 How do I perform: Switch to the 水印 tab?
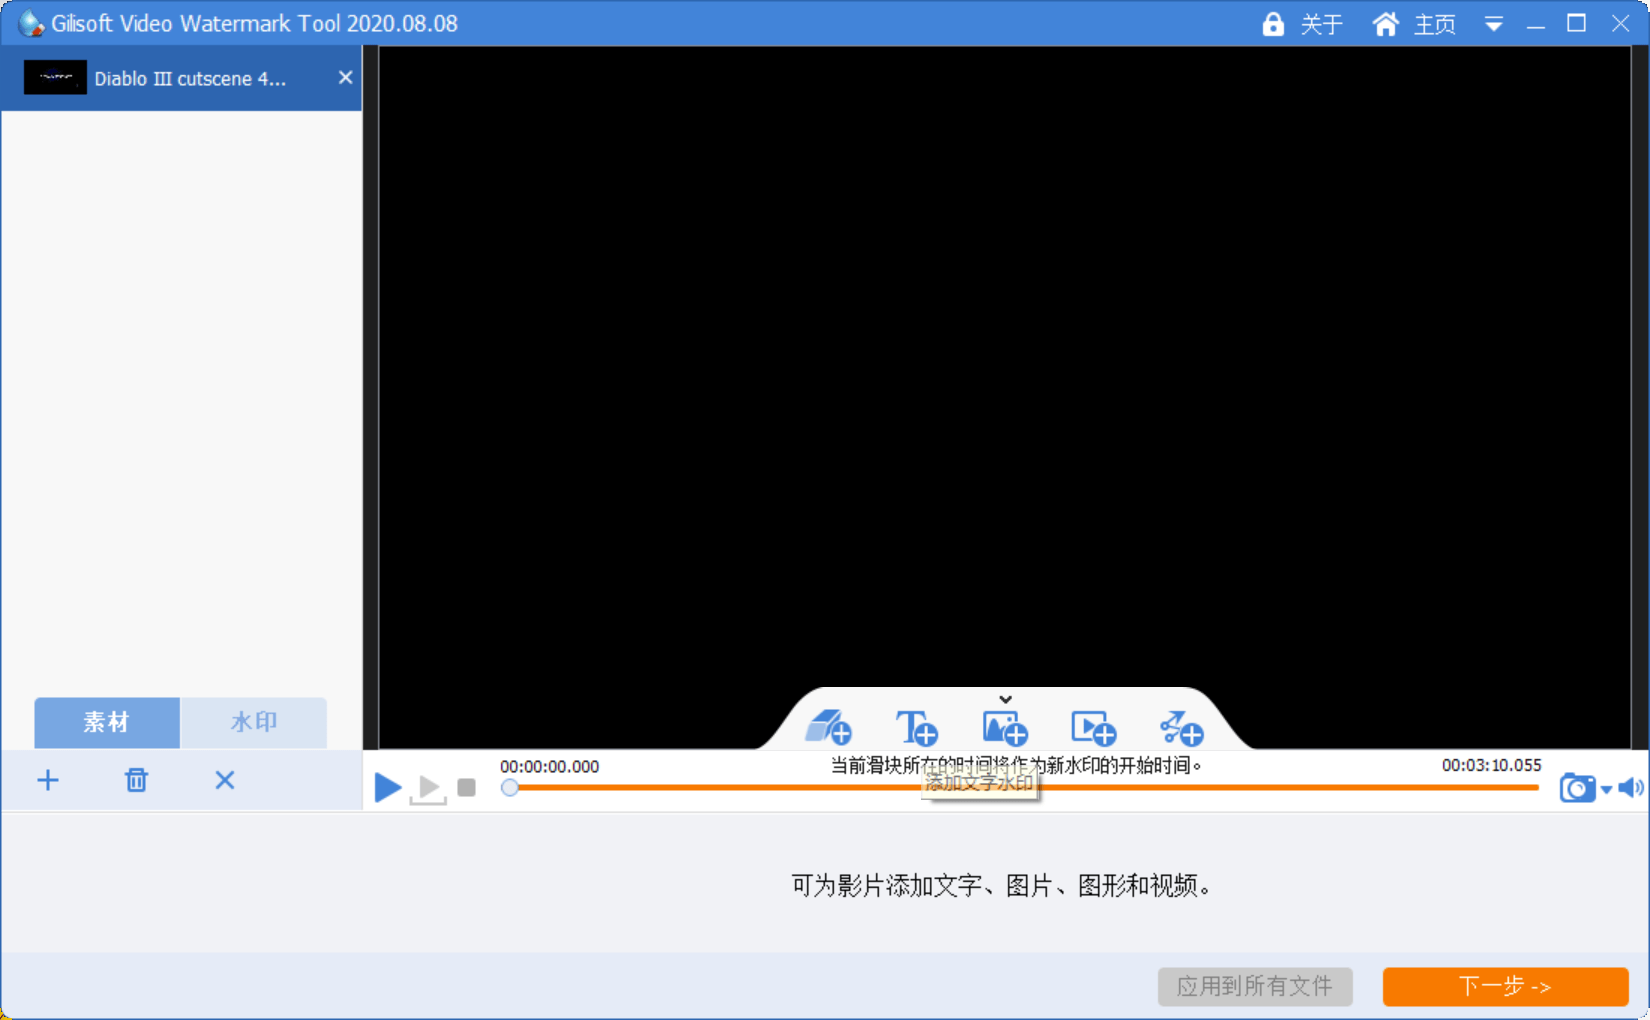coord(253,722)
